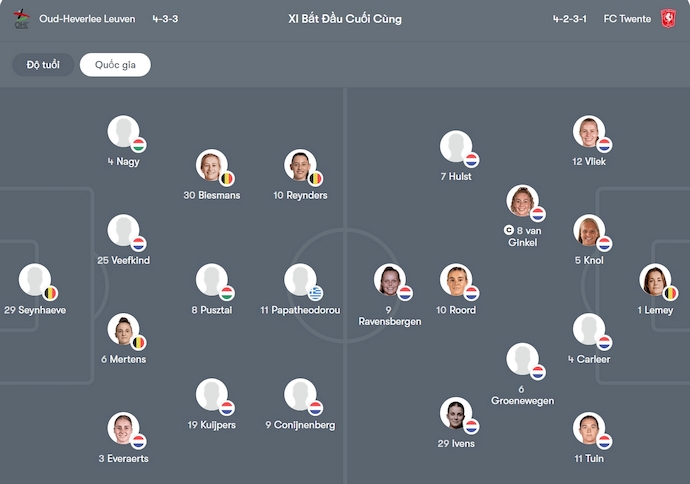690x484 pixels.
Task: Click the captain badge on van Ginkel
Action: tap(509, 230)
